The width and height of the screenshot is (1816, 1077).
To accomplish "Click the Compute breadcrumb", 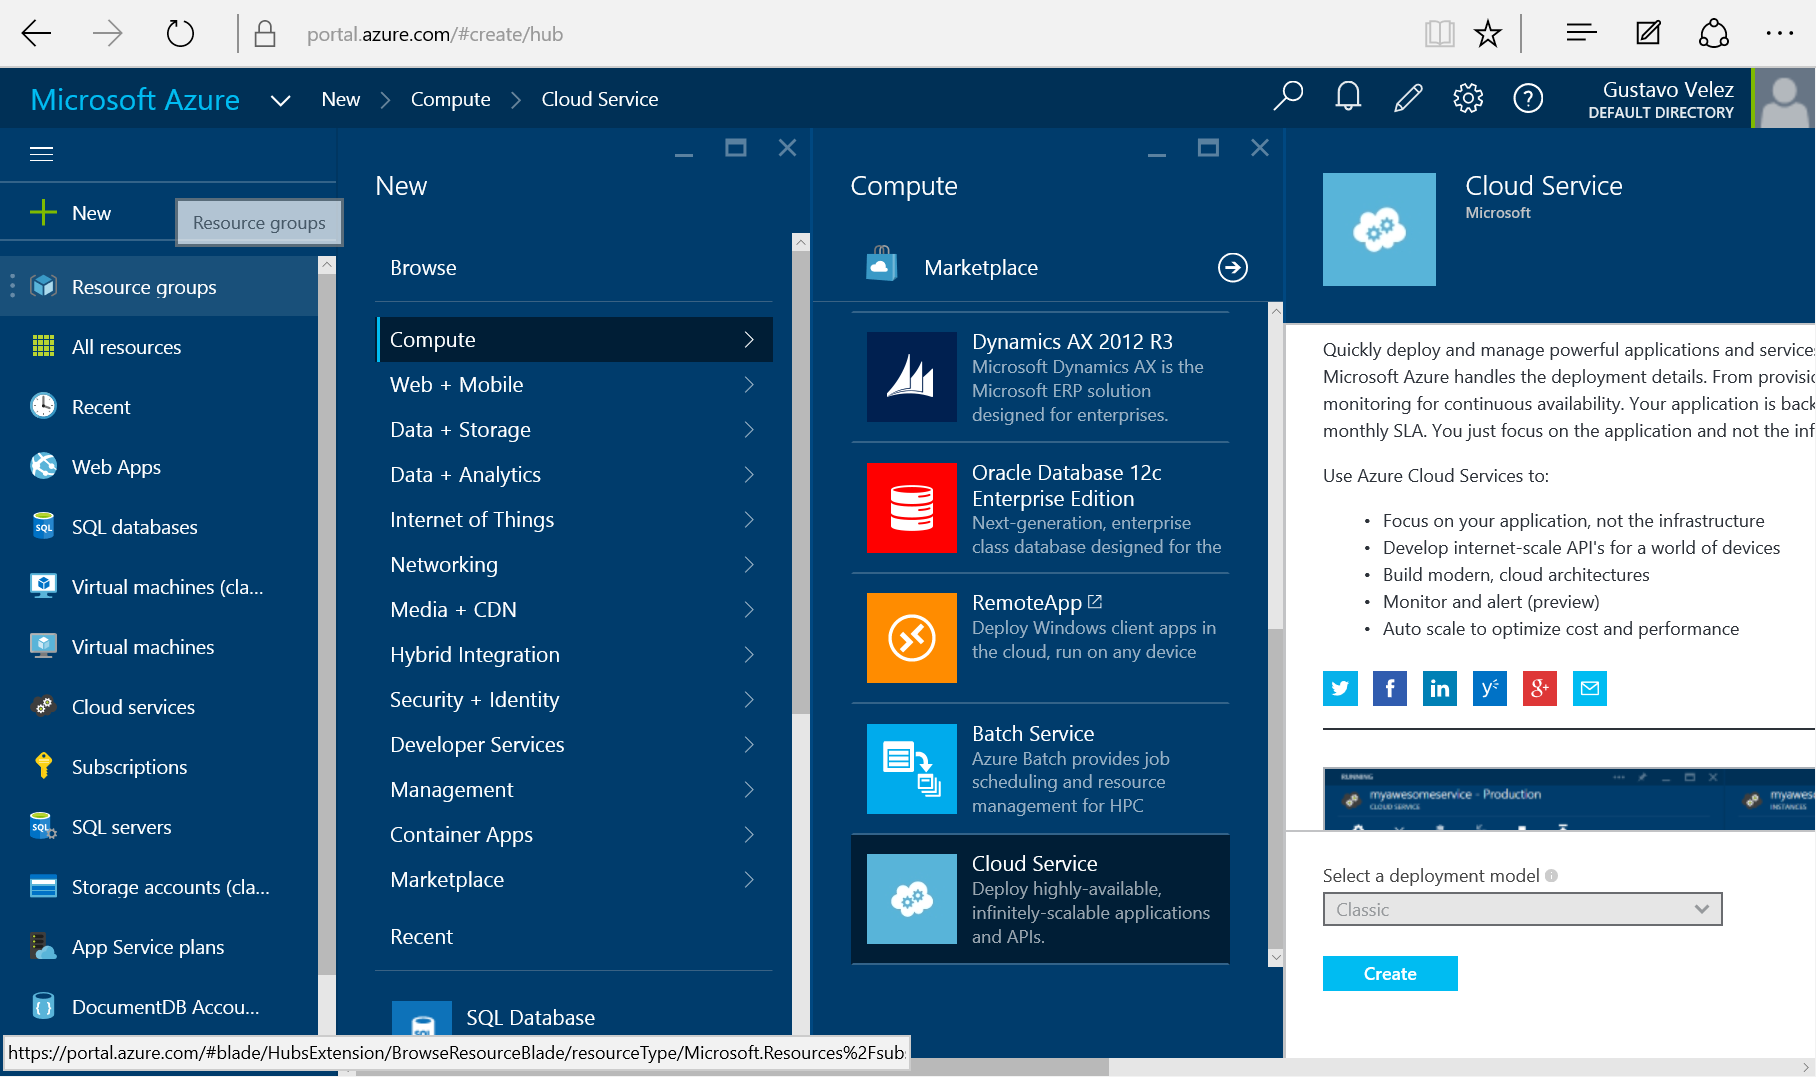I will click(450, 98).
